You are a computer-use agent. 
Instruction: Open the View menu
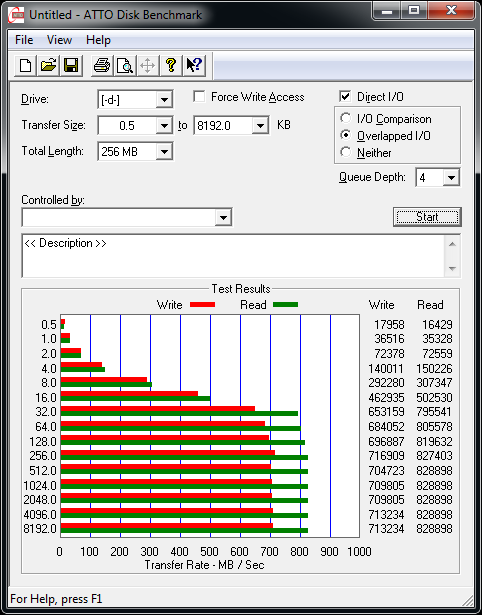click(59, 40)
